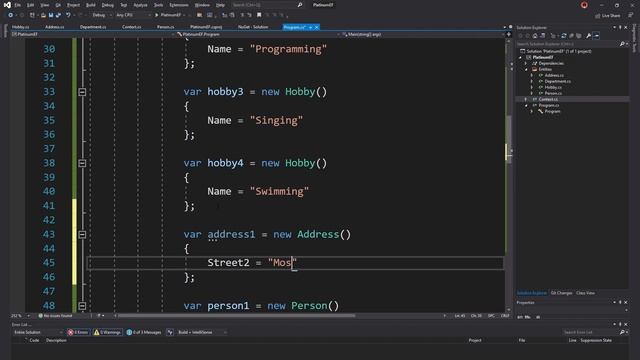The width and height of the screenshot is (640, 360).
Task: Click the bookmark icon in the toolbar
Action: pos(259,15)
